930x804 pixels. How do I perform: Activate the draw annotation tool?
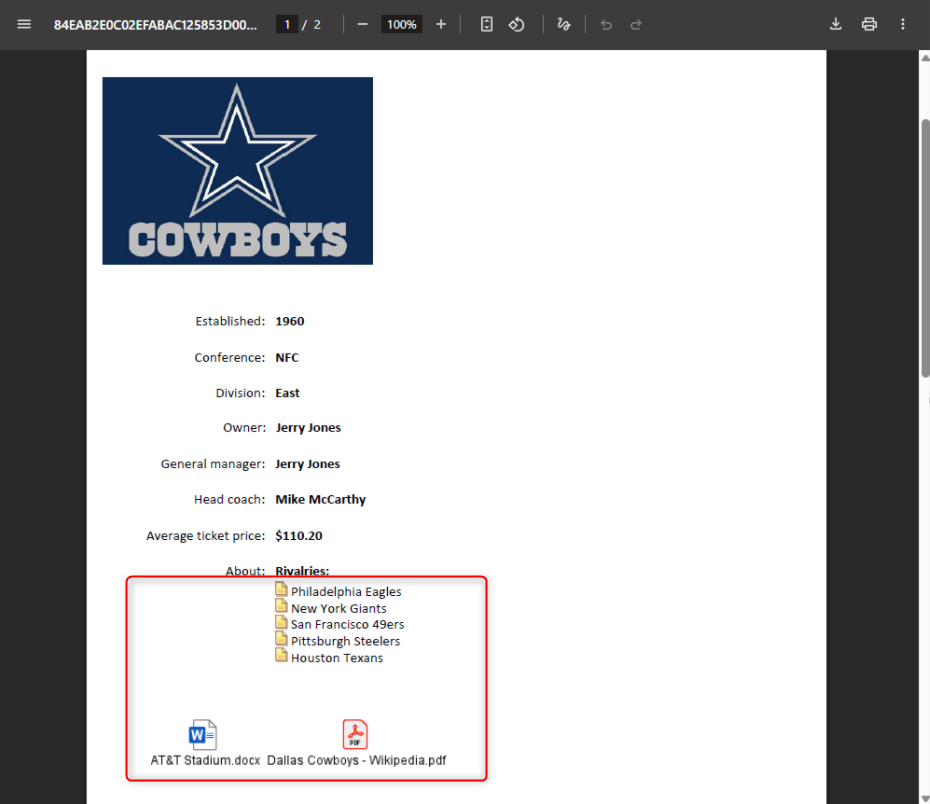tap(564, 24)
